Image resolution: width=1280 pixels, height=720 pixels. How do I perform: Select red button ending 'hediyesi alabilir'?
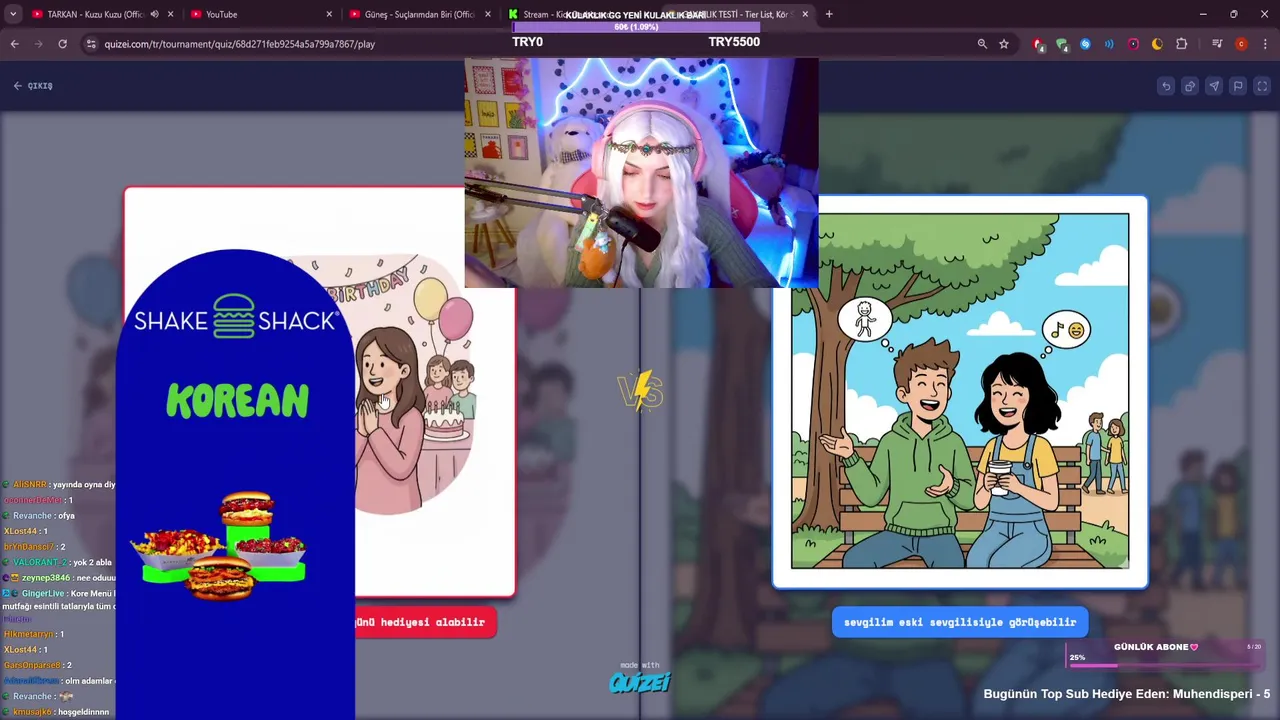(425, 622)
